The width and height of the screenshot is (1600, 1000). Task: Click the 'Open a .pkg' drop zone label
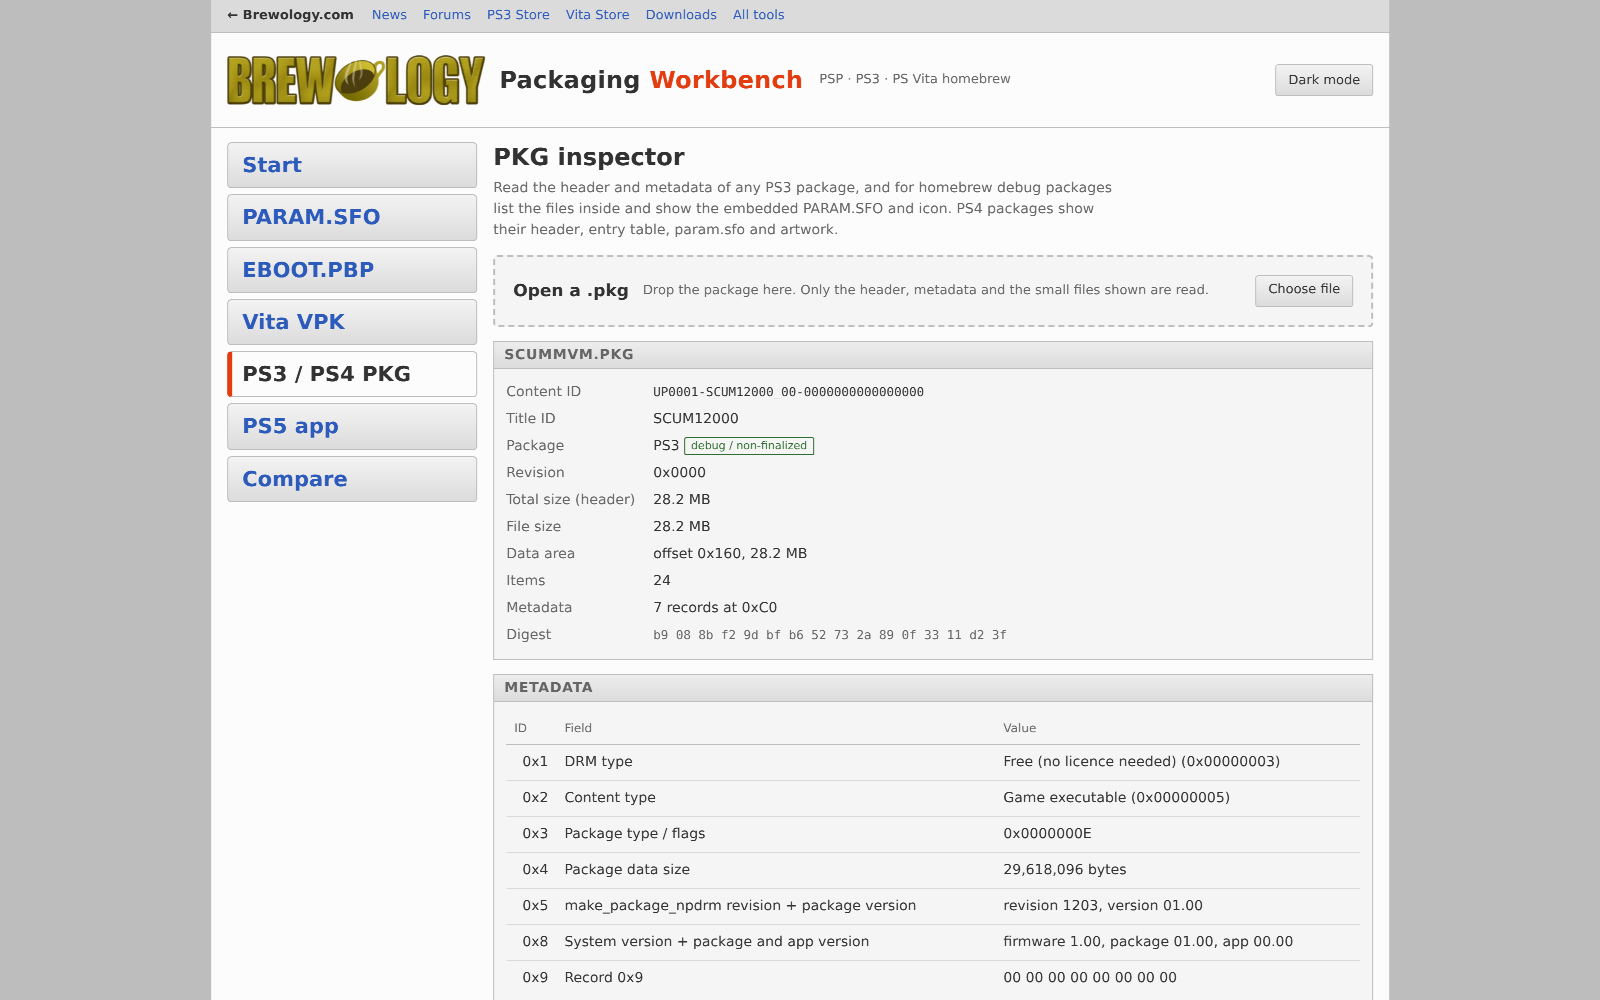coord(571,291)
